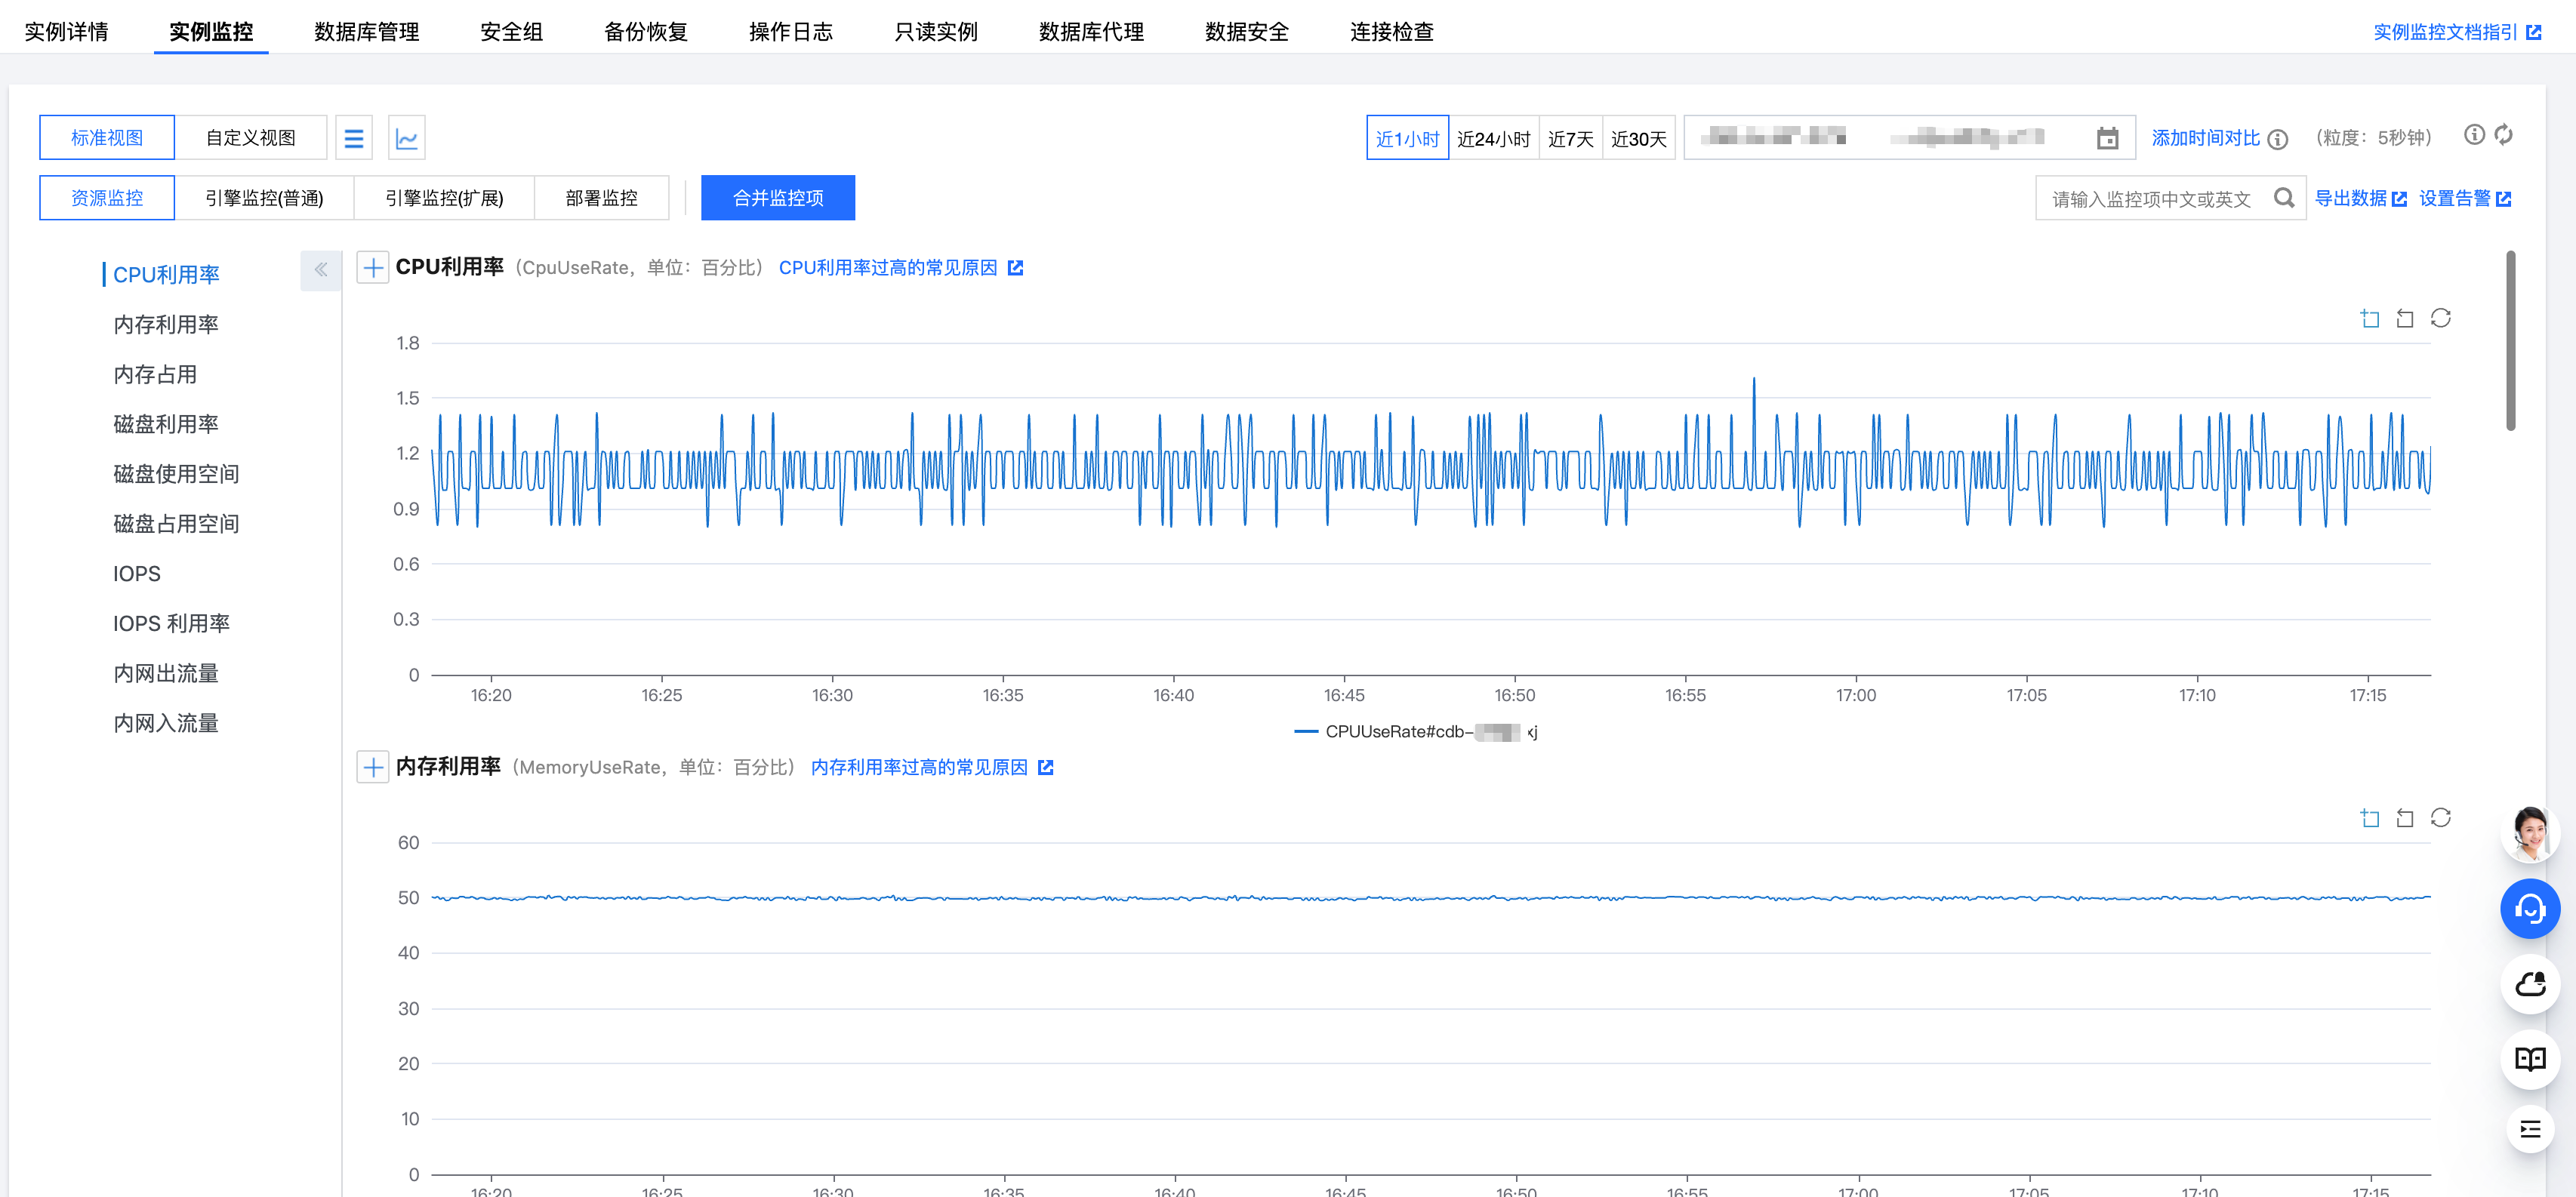Click 设置告警 link
This screenshot has height=1197, width=2576.
pyautogui.click(x=2465, y=198)
